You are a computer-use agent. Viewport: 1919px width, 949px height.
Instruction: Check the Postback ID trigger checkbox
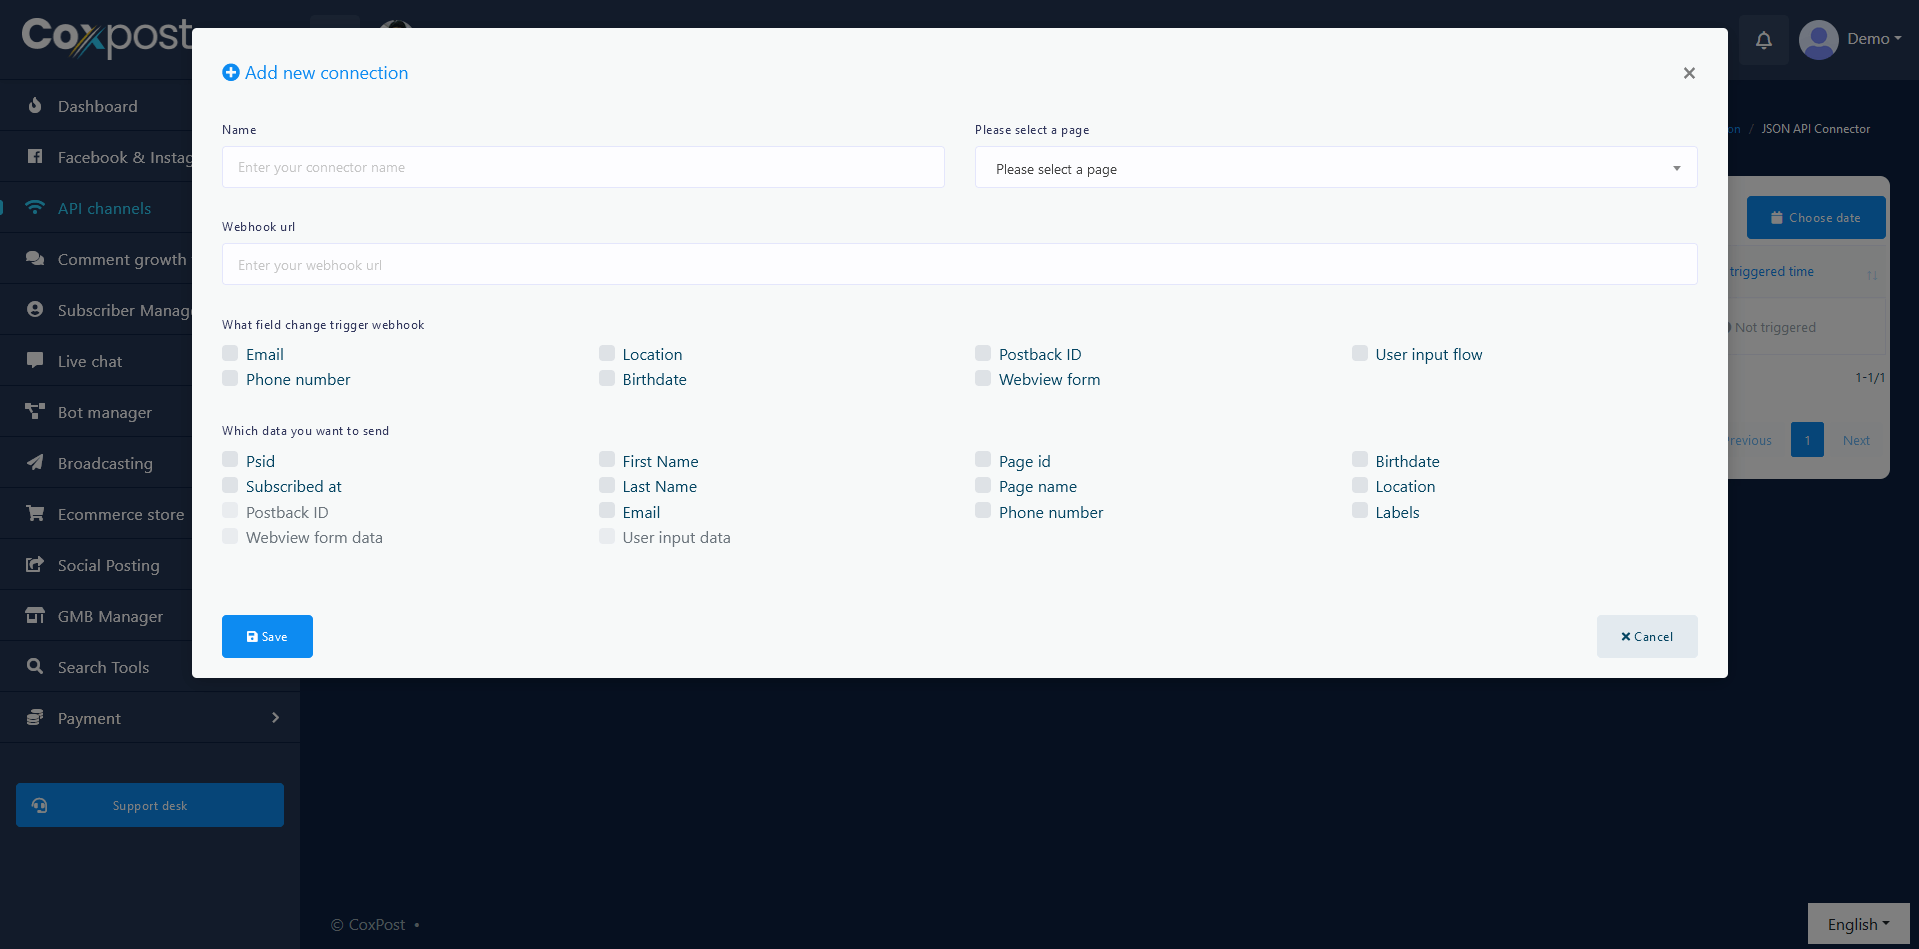983,354
